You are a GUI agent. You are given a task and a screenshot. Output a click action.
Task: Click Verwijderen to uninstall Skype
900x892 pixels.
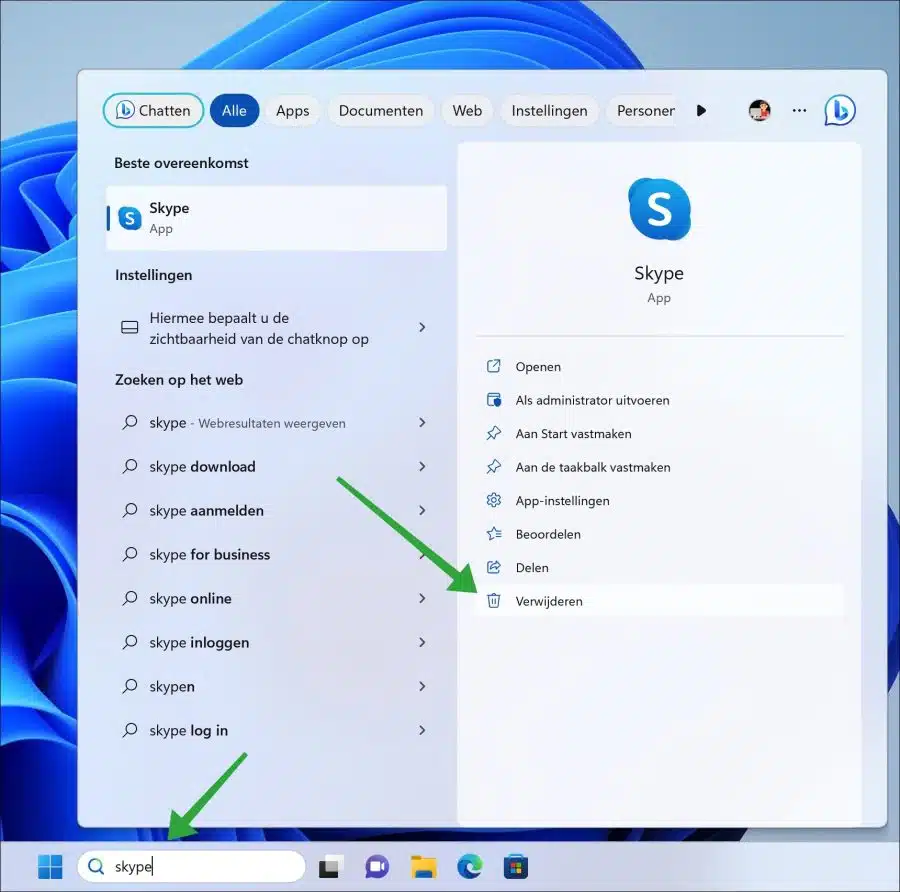pyautogui.click(x=660, y=601)
